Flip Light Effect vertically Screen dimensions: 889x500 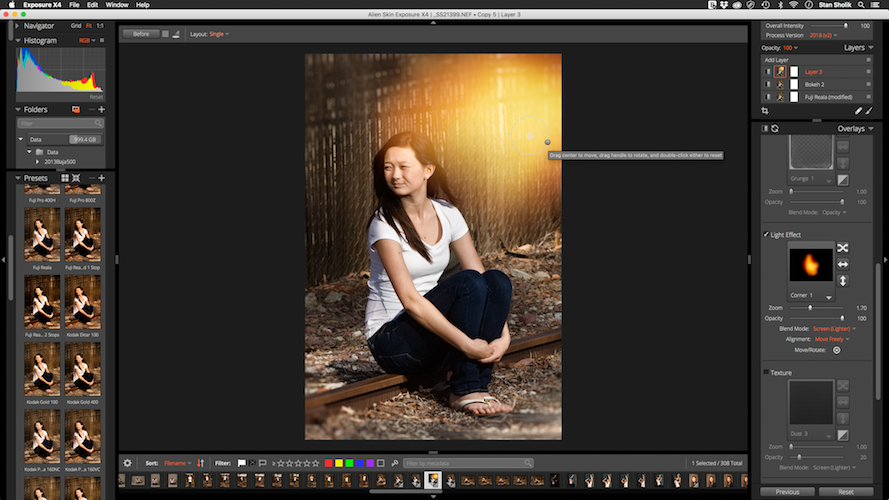[x=843, y=281]
